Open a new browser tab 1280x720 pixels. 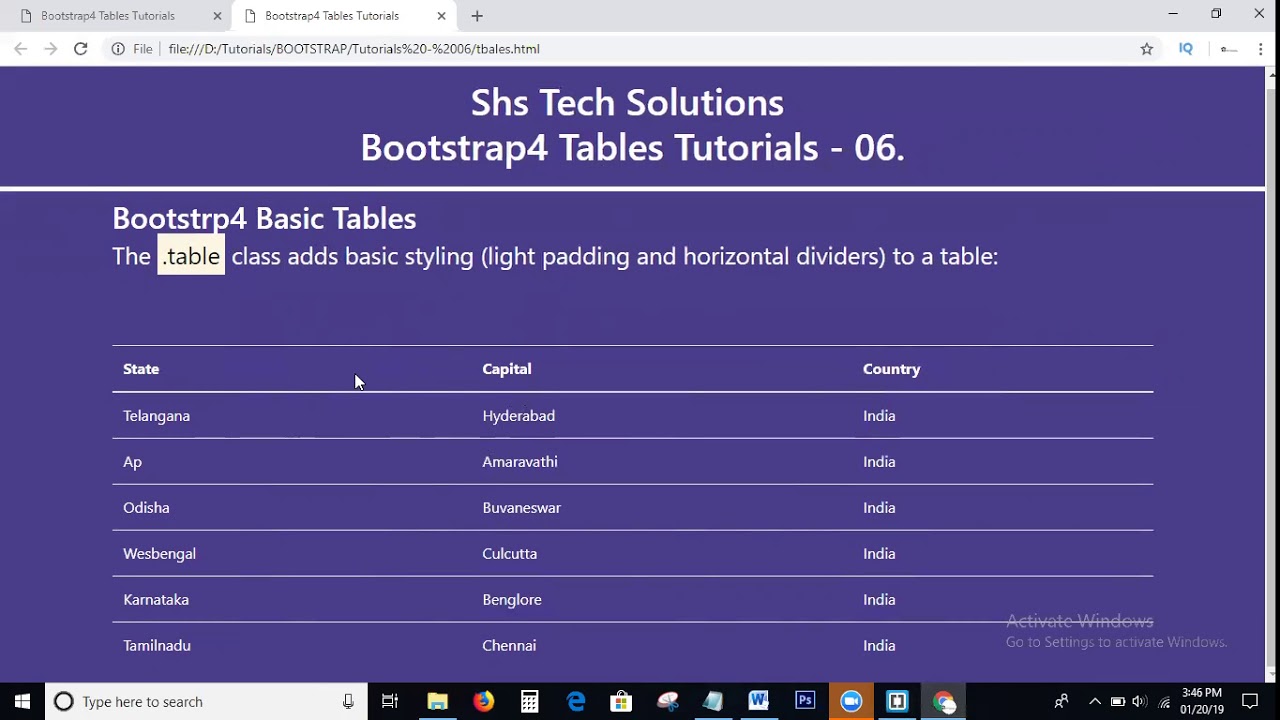click(x=477, y=16)
